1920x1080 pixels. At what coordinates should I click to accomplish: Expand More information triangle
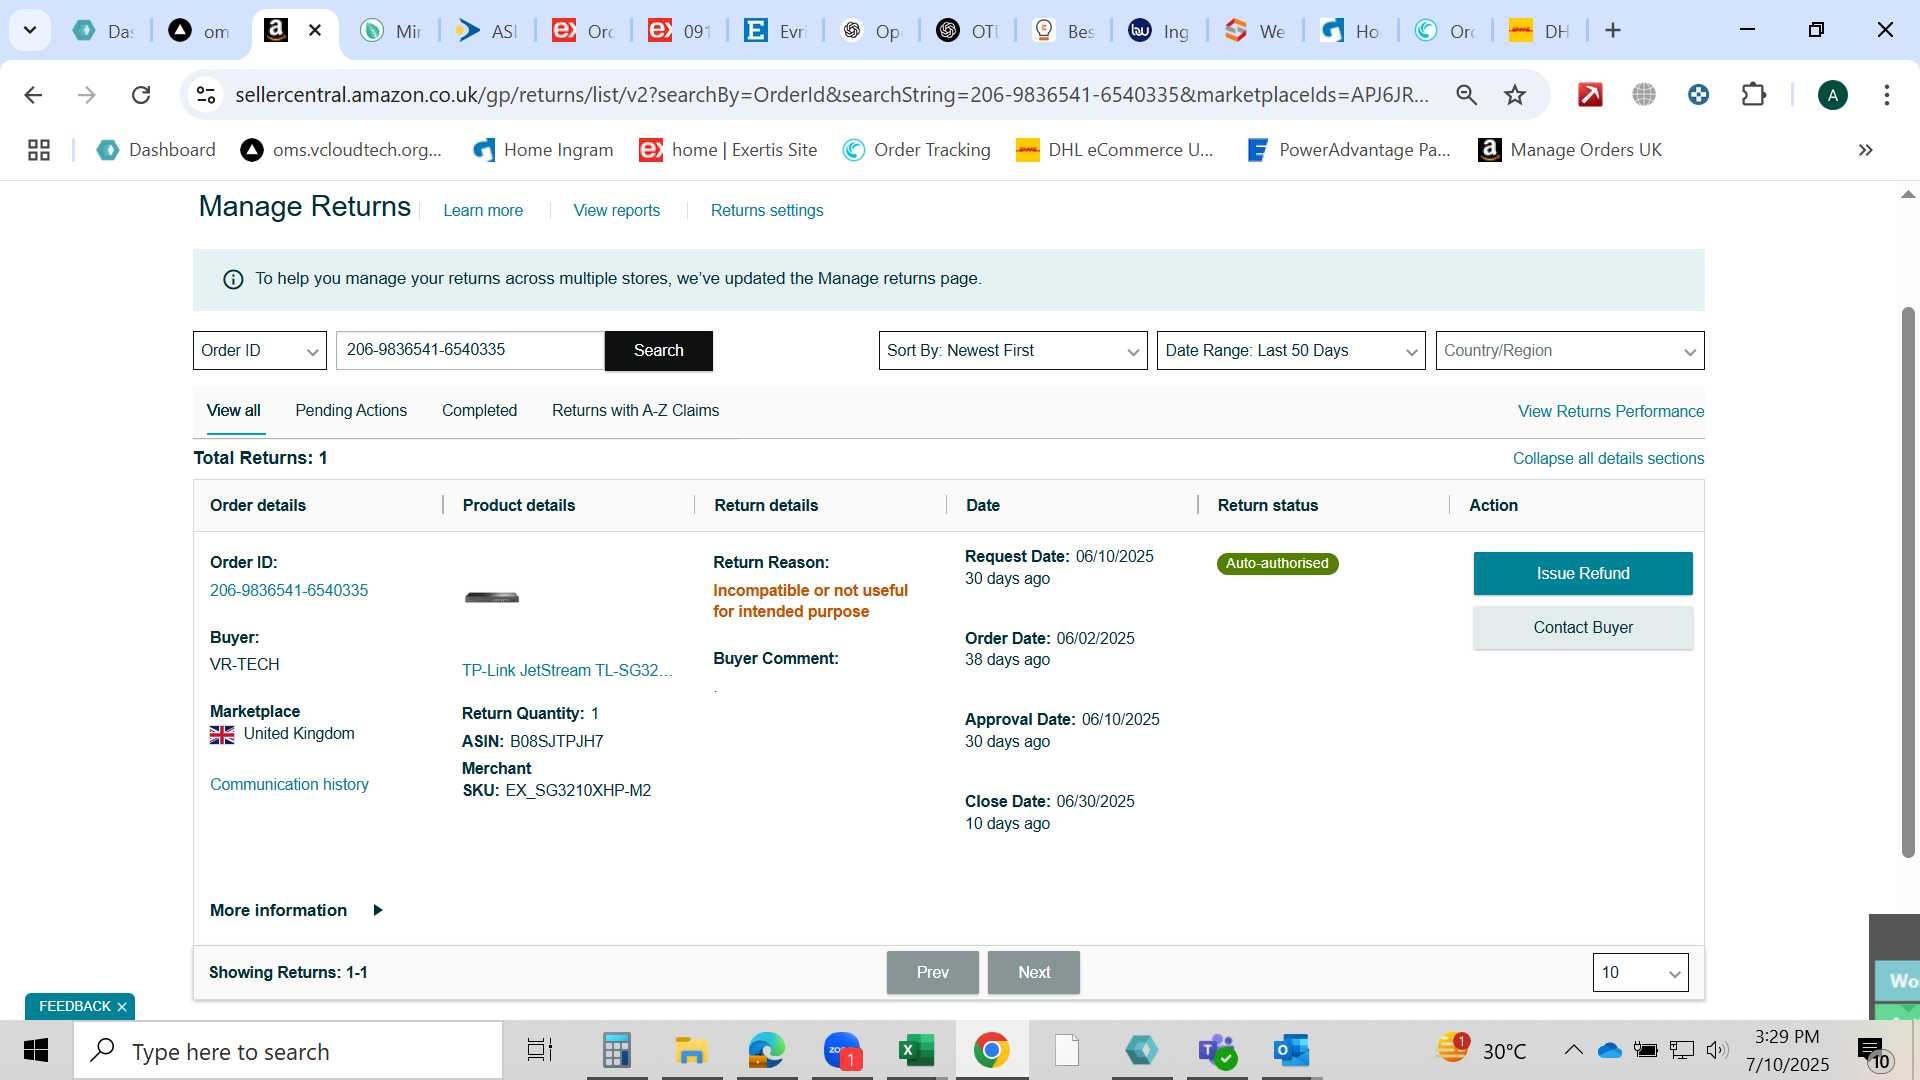378,911
